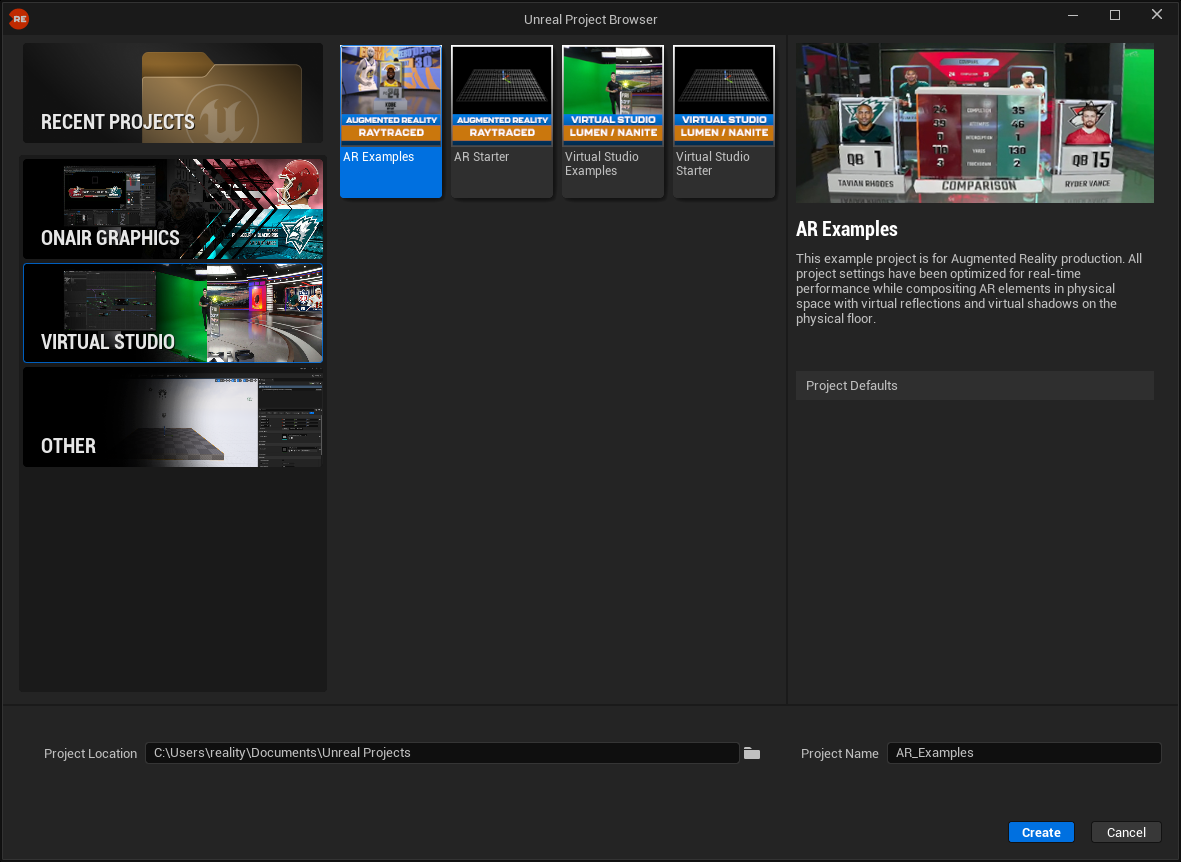Expand the Project Defaults section
This screenshot has width=1181, height=862.
point(974,386)
